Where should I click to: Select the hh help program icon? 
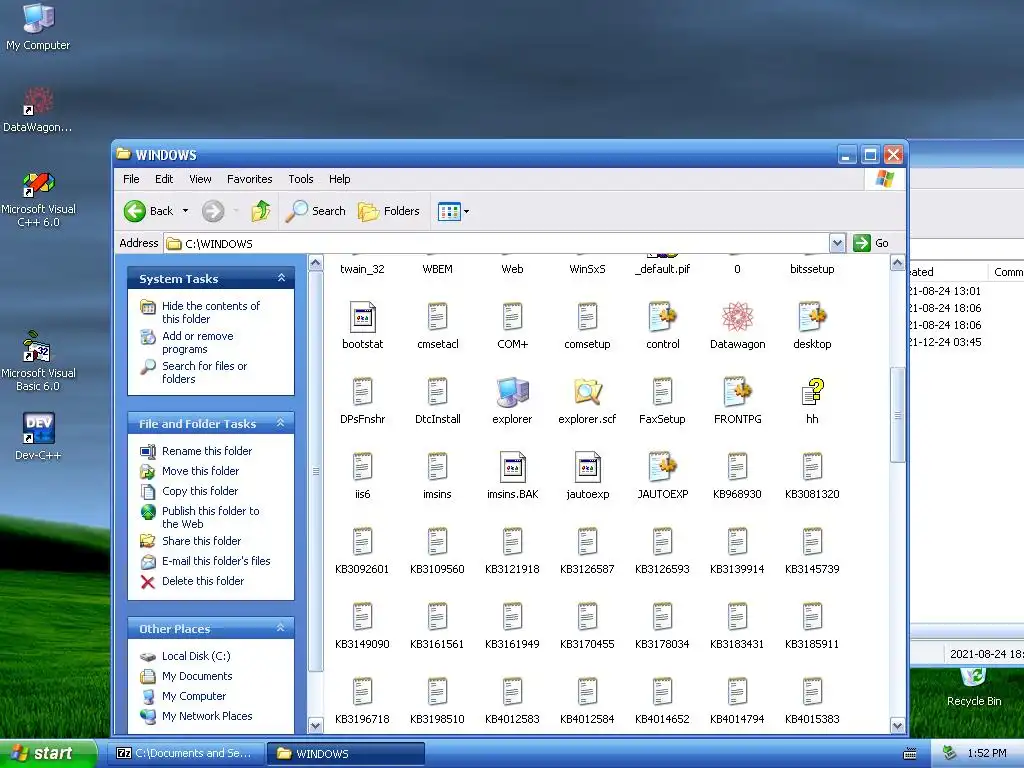coord(812,392)
